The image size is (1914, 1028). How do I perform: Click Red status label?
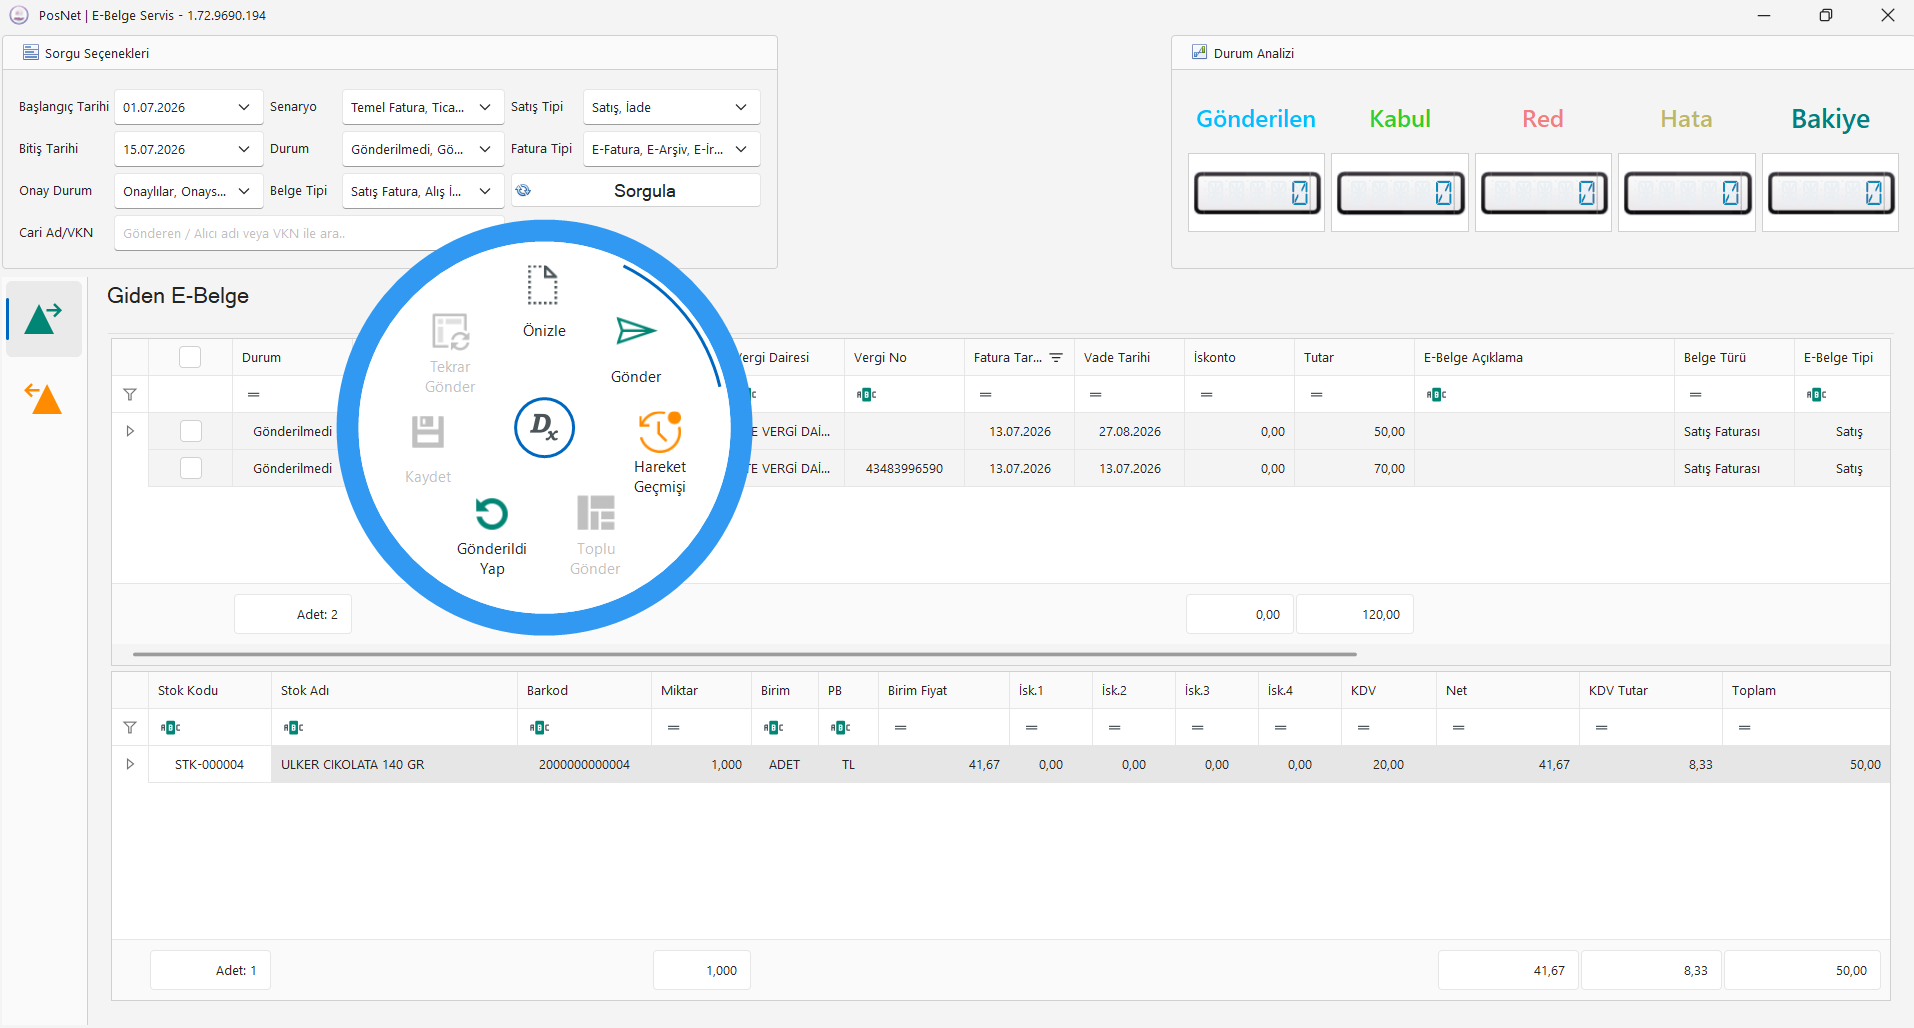pyautogui.click(x=1543, y=119)
